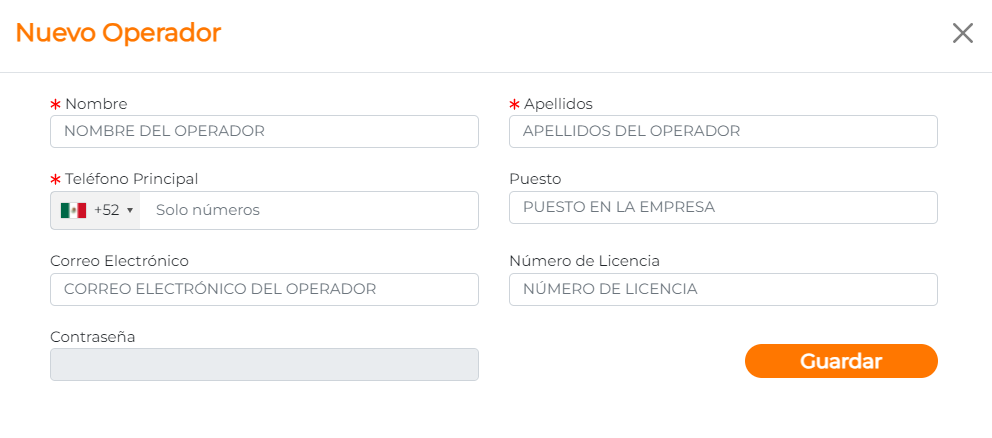Click the Apellidos field label
Image resolution: width=992 pixels, height=438 pixels.
(x=558, y=103)
